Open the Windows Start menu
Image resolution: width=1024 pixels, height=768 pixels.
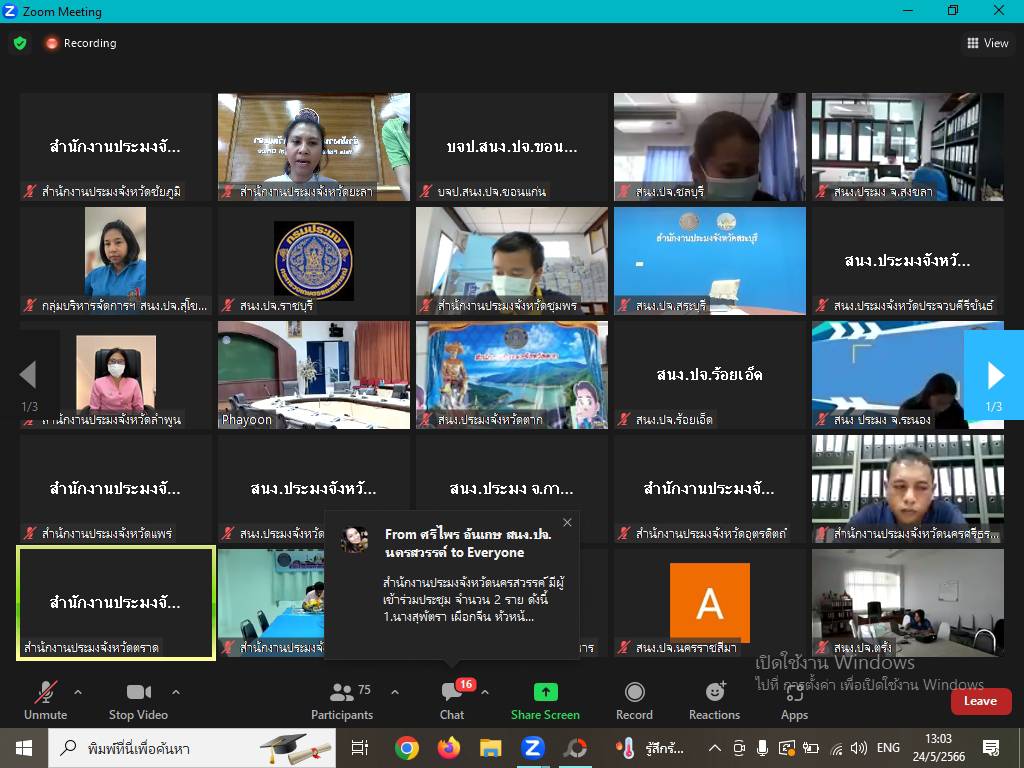(x=24, y=748)
